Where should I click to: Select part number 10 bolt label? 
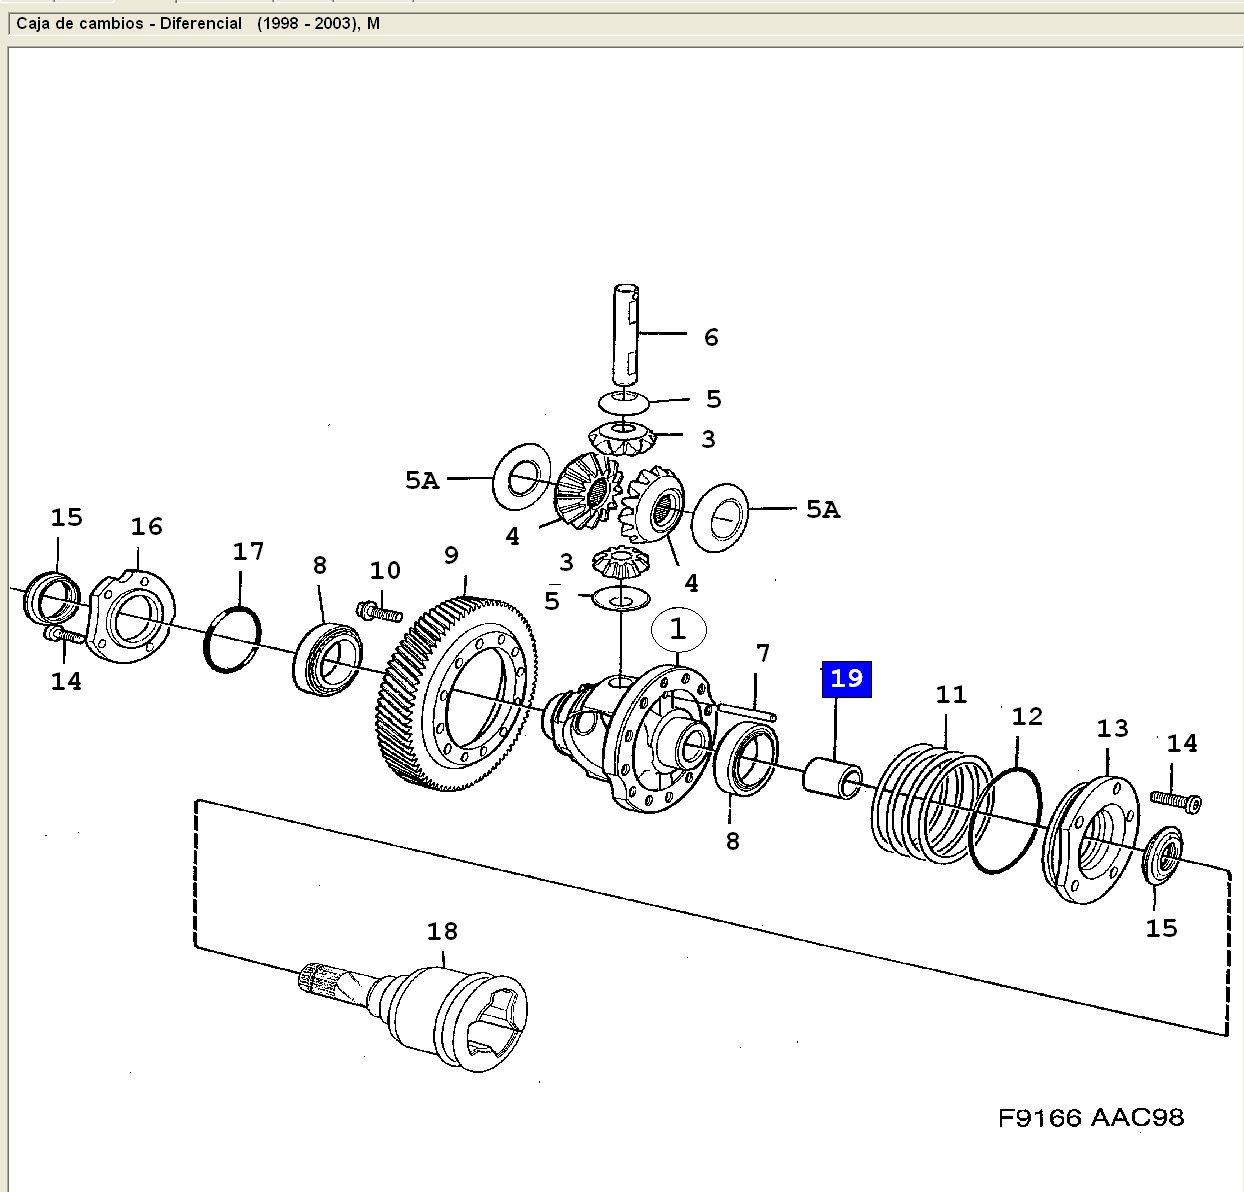[x=385, y=571]
